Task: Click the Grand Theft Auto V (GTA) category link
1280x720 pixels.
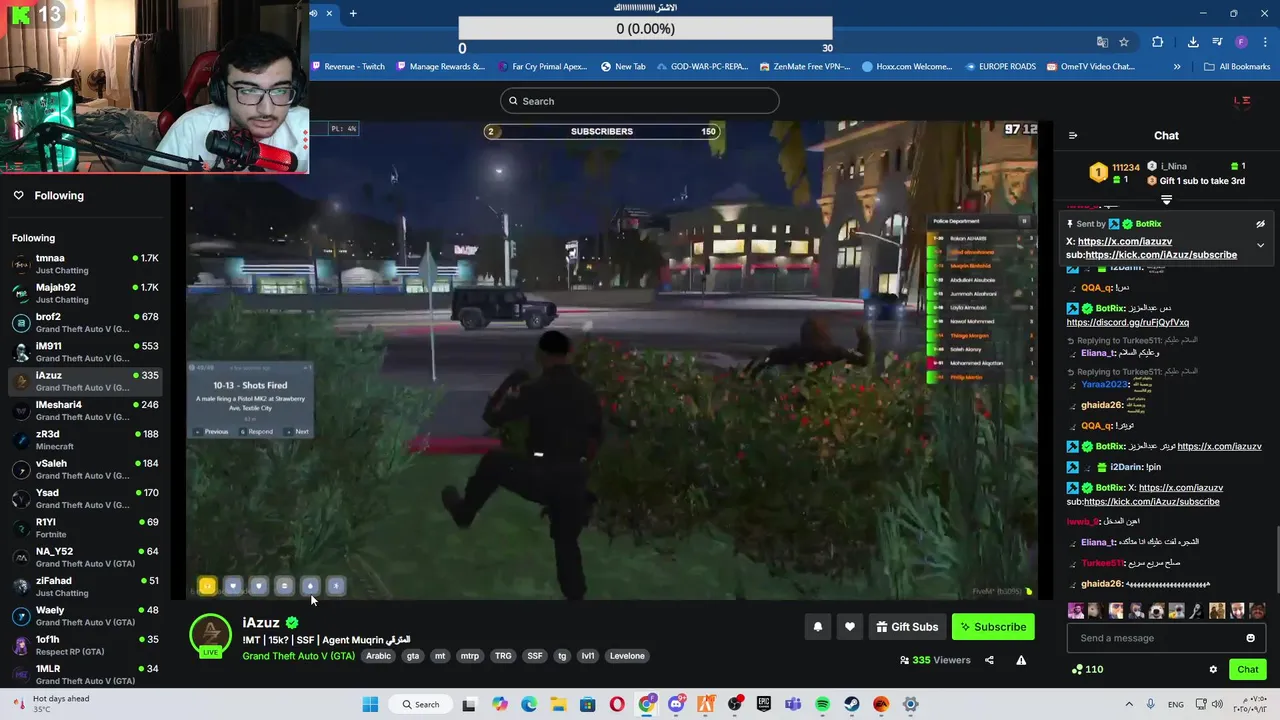Action: (298, 656)
